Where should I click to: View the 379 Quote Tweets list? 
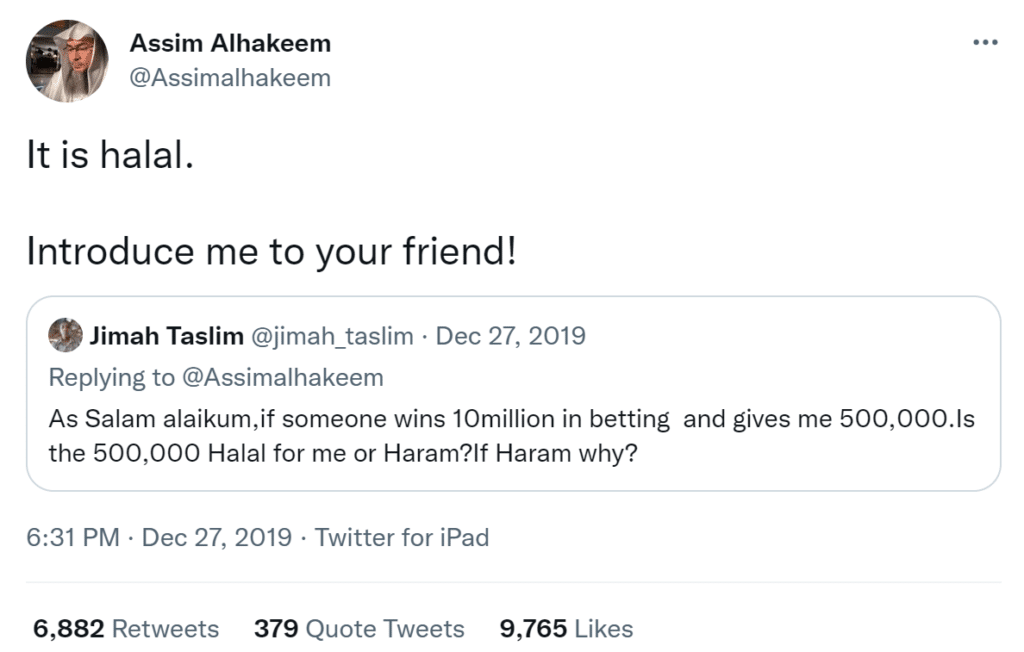[359, 628]
